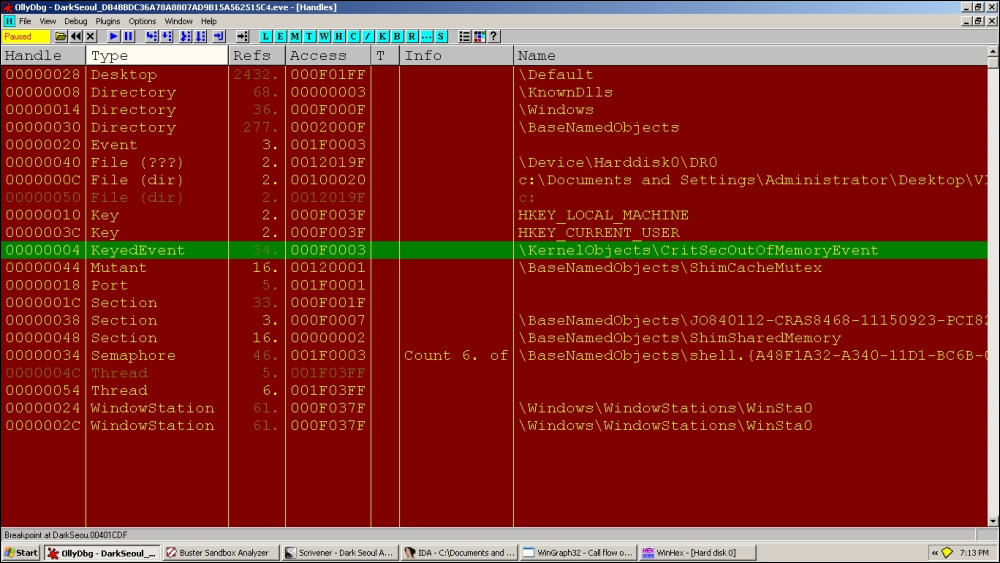Sort by Access column header
Viewport: 1000px width, 563px height.
(328, 55)
